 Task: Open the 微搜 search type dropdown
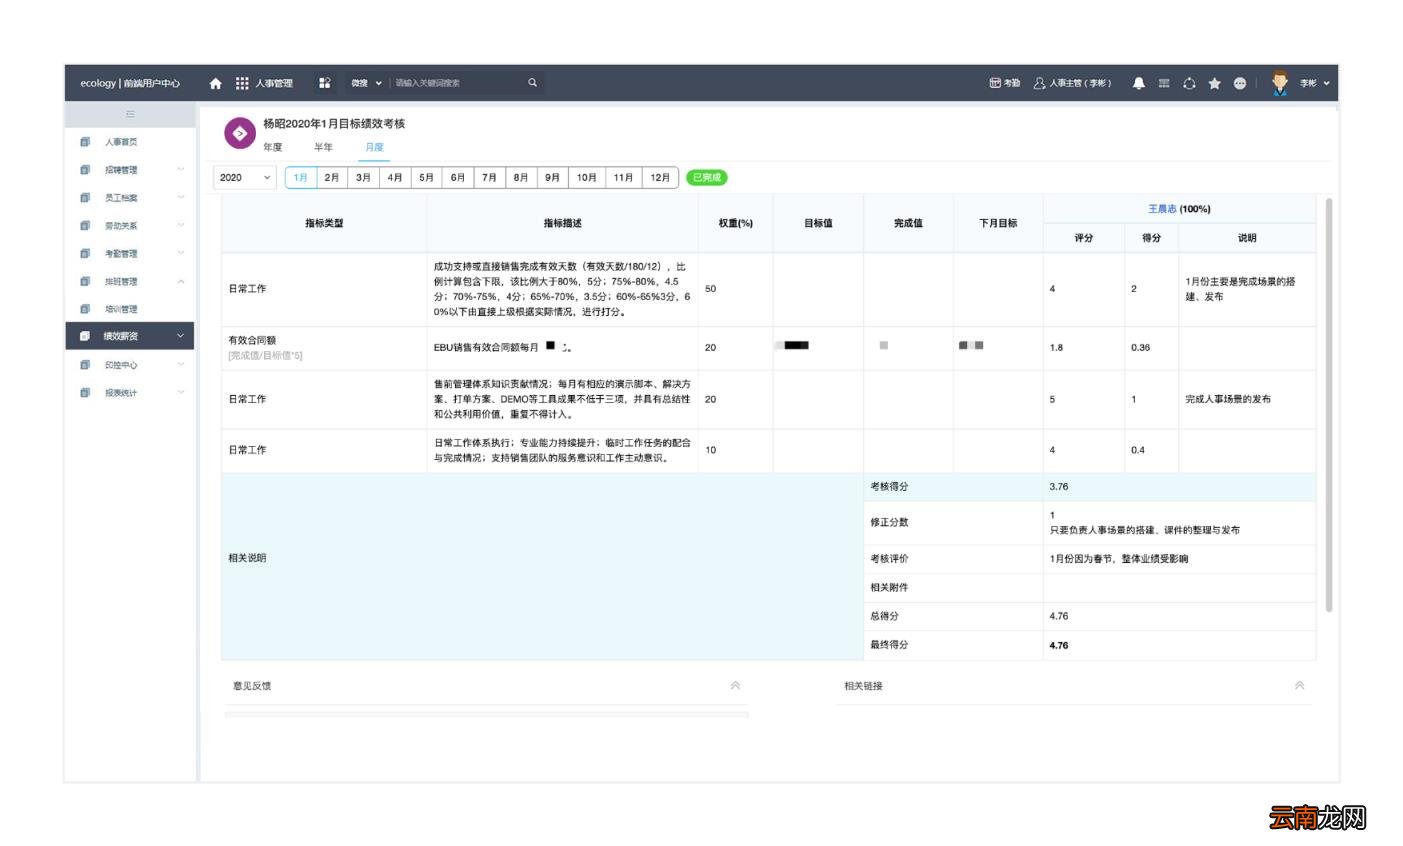[x=366, y=83]
